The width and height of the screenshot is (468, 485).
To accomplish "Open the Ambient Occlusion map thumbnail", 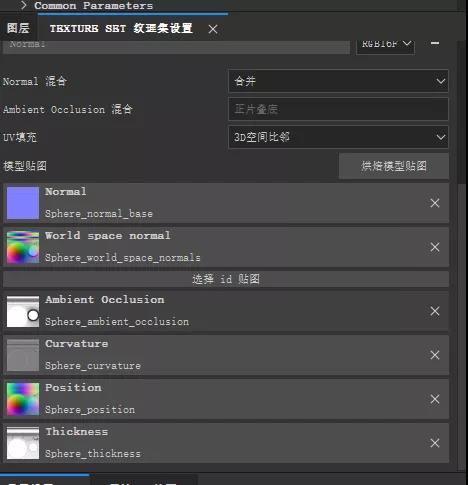I will pos(23,311).
